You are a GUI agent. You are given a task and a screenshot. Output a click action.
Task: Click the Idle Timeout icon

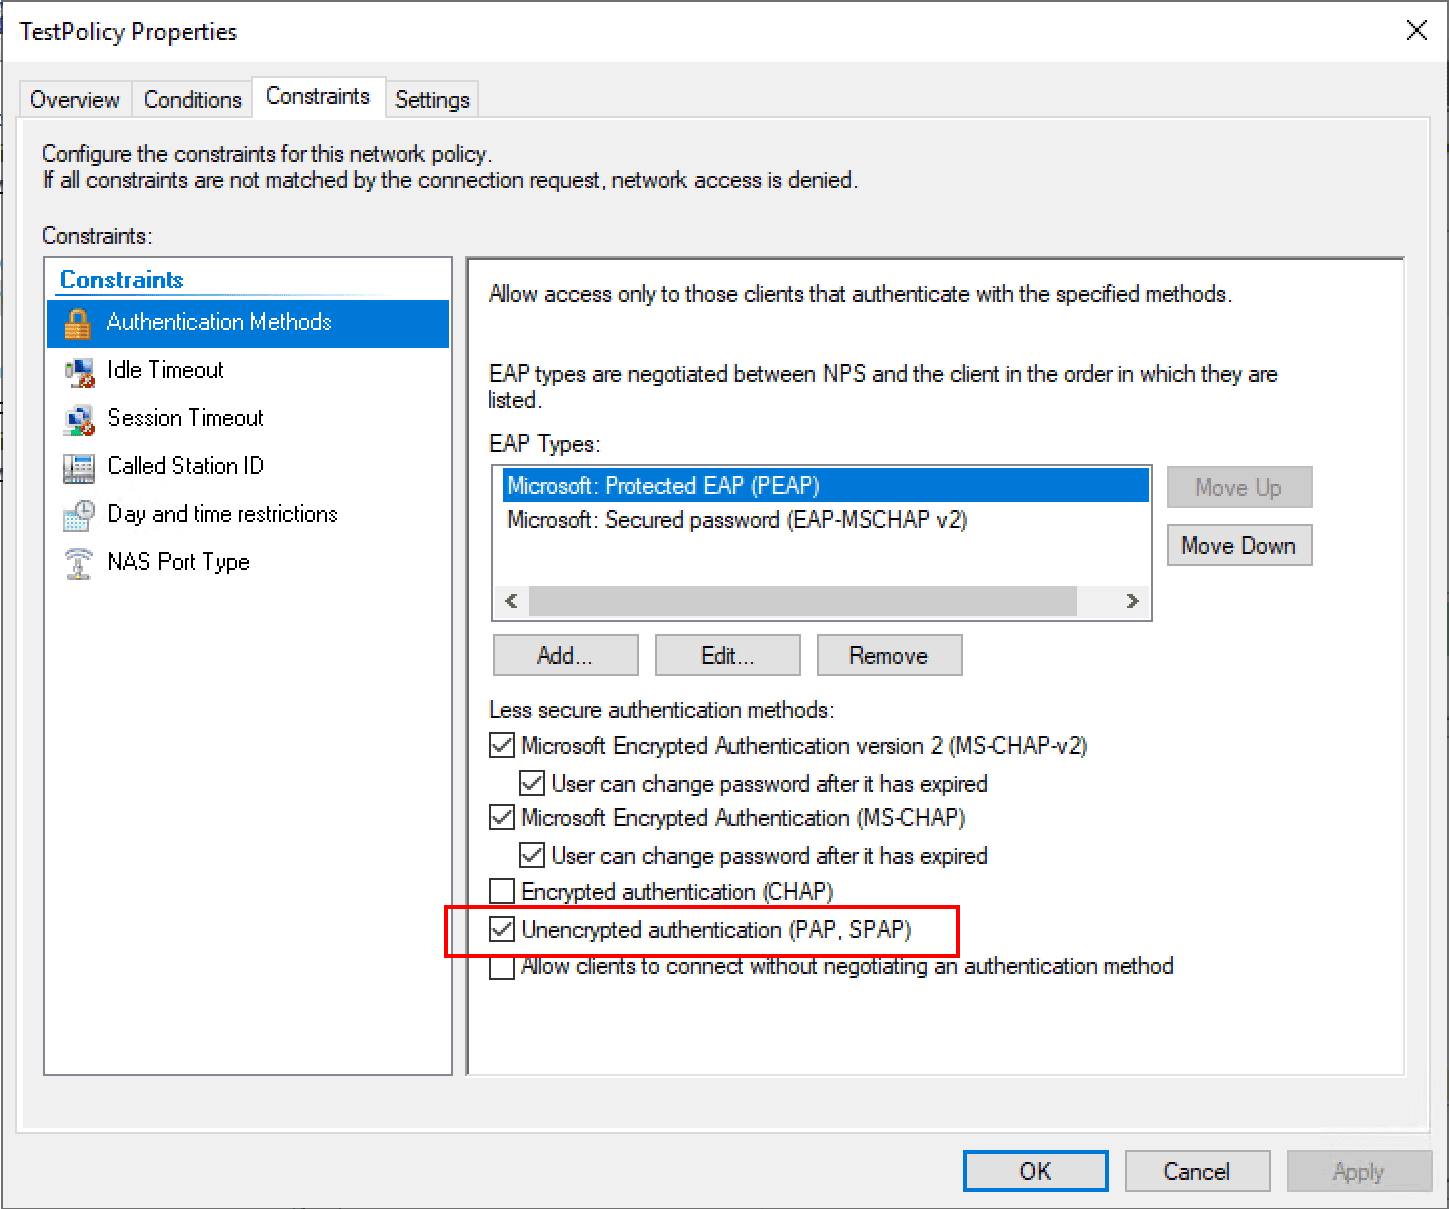click(78, 371)
